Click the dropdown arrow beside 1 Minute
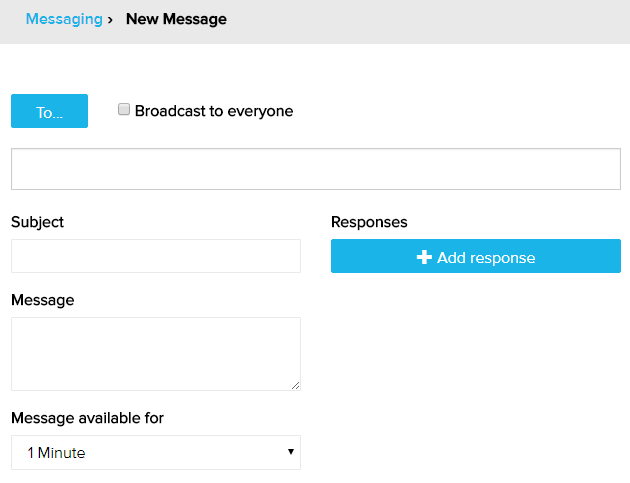The width and height of the screenshot is (630, 483). tap(291, 452)
